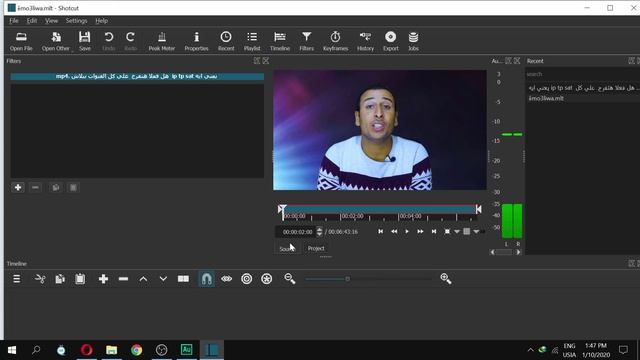Open the Open Other toolbar option
The image size is (640, 360).
click(x=56, y=41)
